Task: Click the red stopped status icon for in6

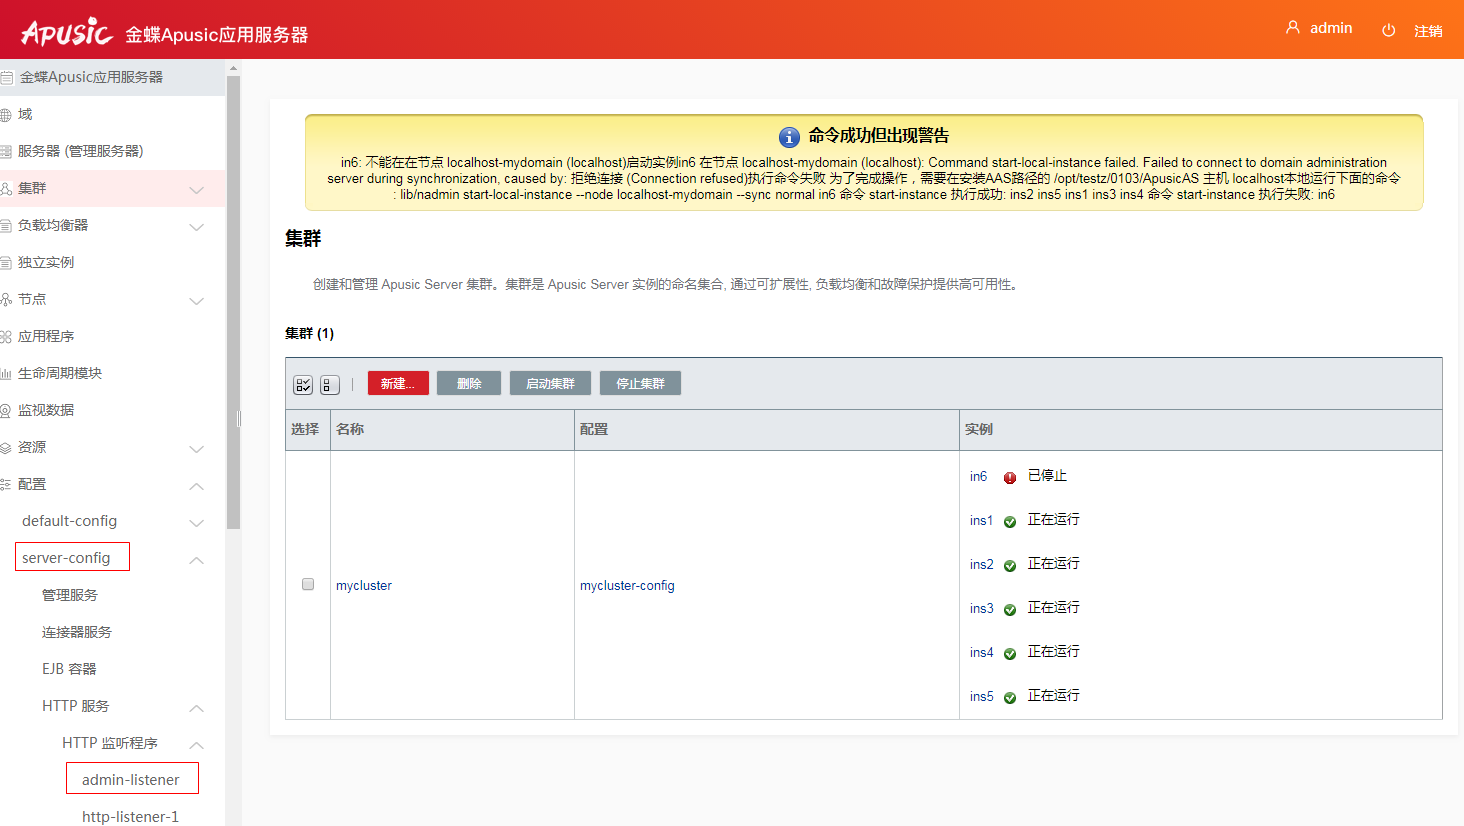Action: (x=1010, y=478)
